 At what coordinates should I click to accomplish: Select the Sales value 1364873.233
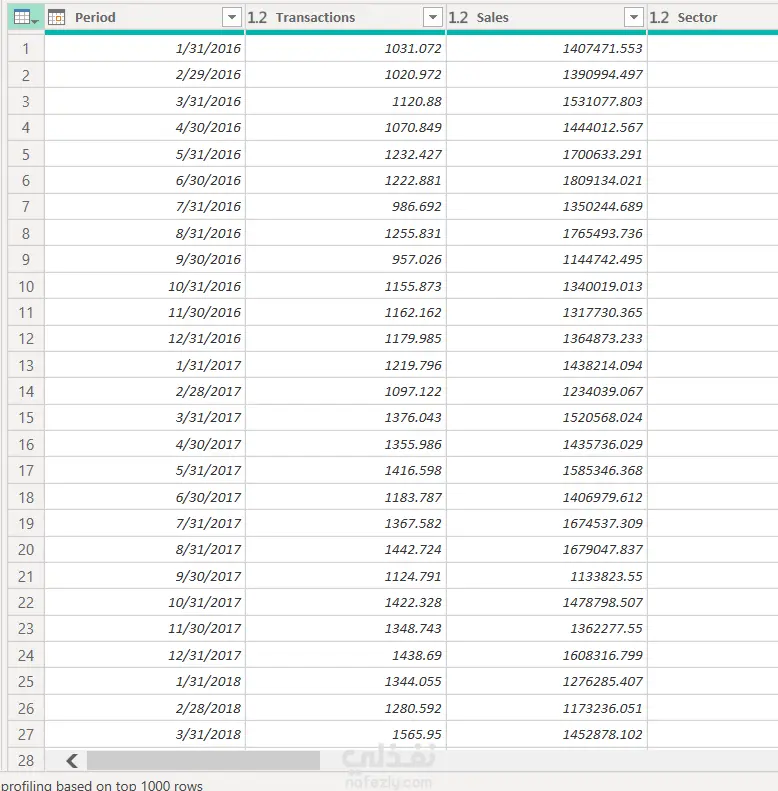click(546, 339)
